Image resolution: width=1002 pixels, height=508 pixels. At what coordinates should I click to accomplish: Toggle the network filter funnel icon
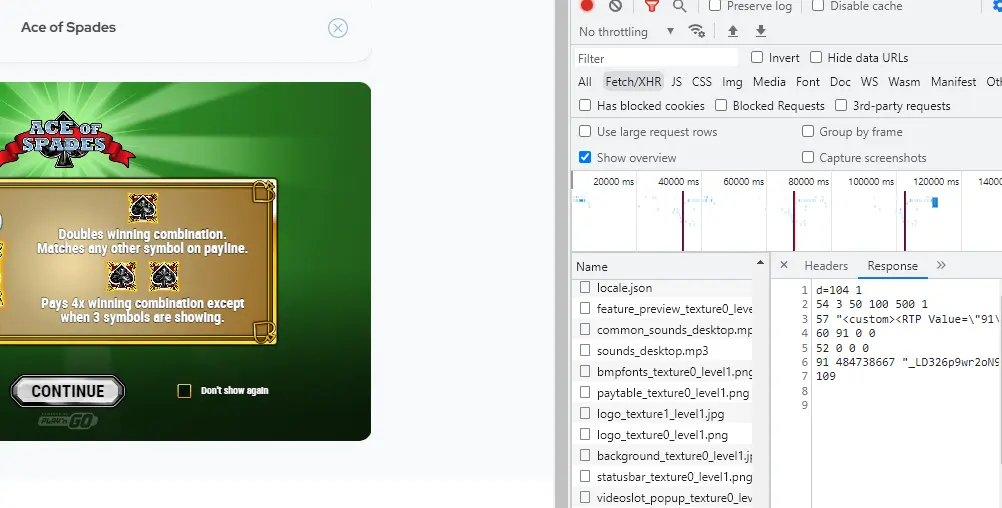651,6
